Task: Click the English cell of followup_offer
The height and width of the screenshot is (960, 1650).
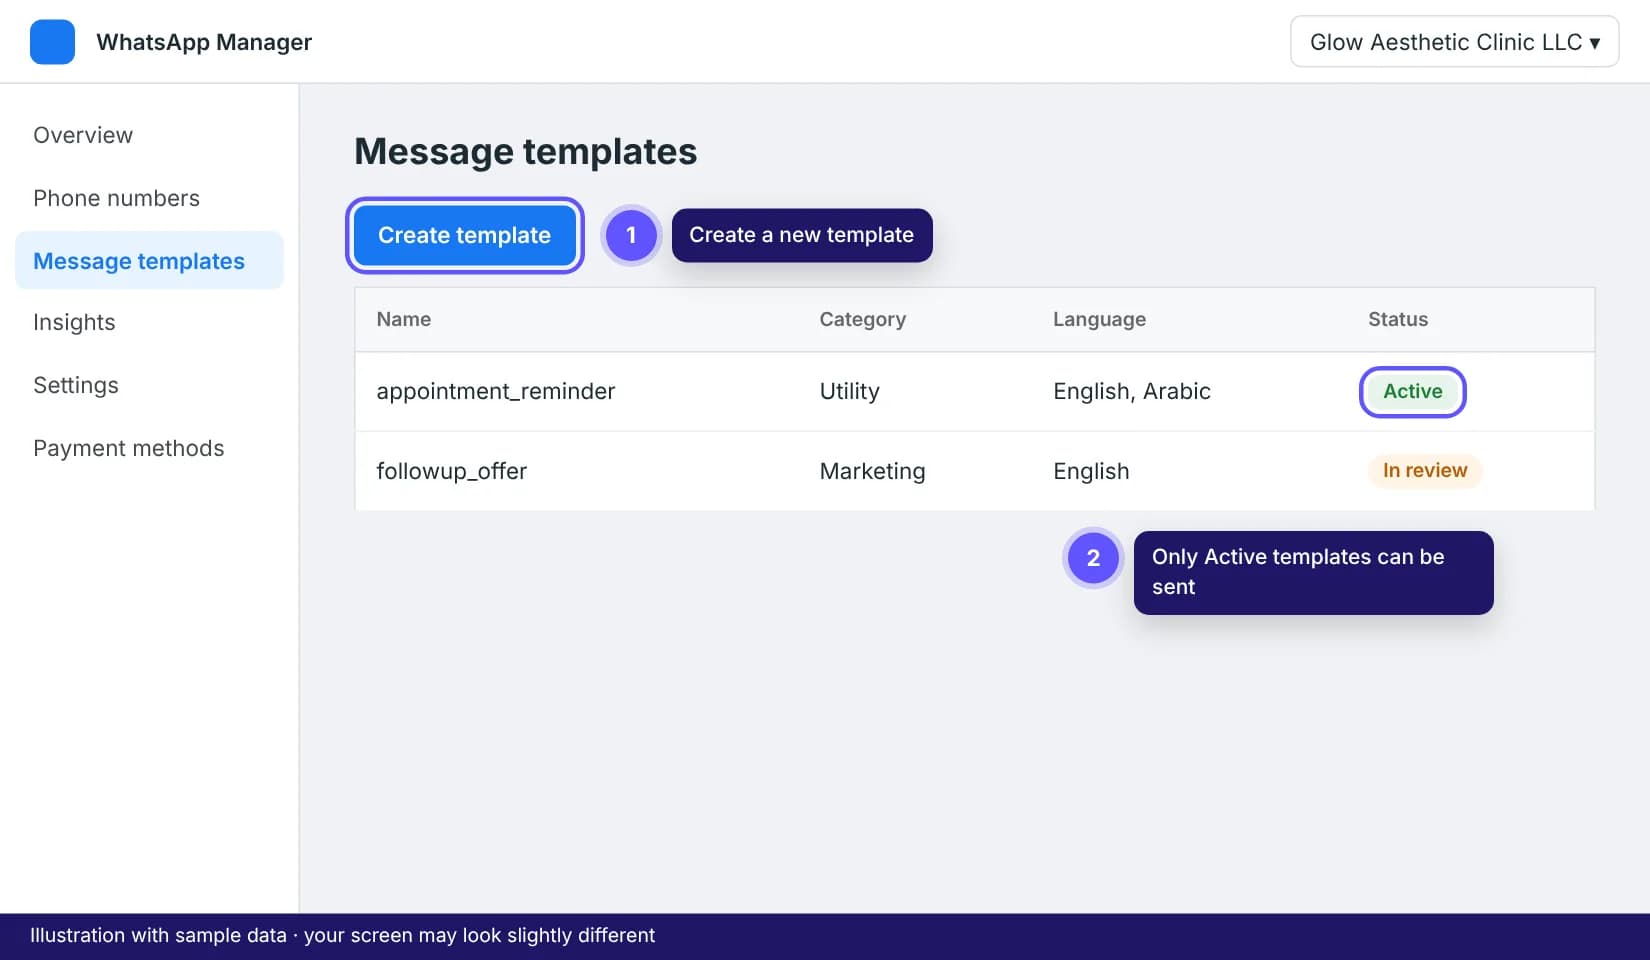Action: pyautogui.click(x=1090, y=471)
